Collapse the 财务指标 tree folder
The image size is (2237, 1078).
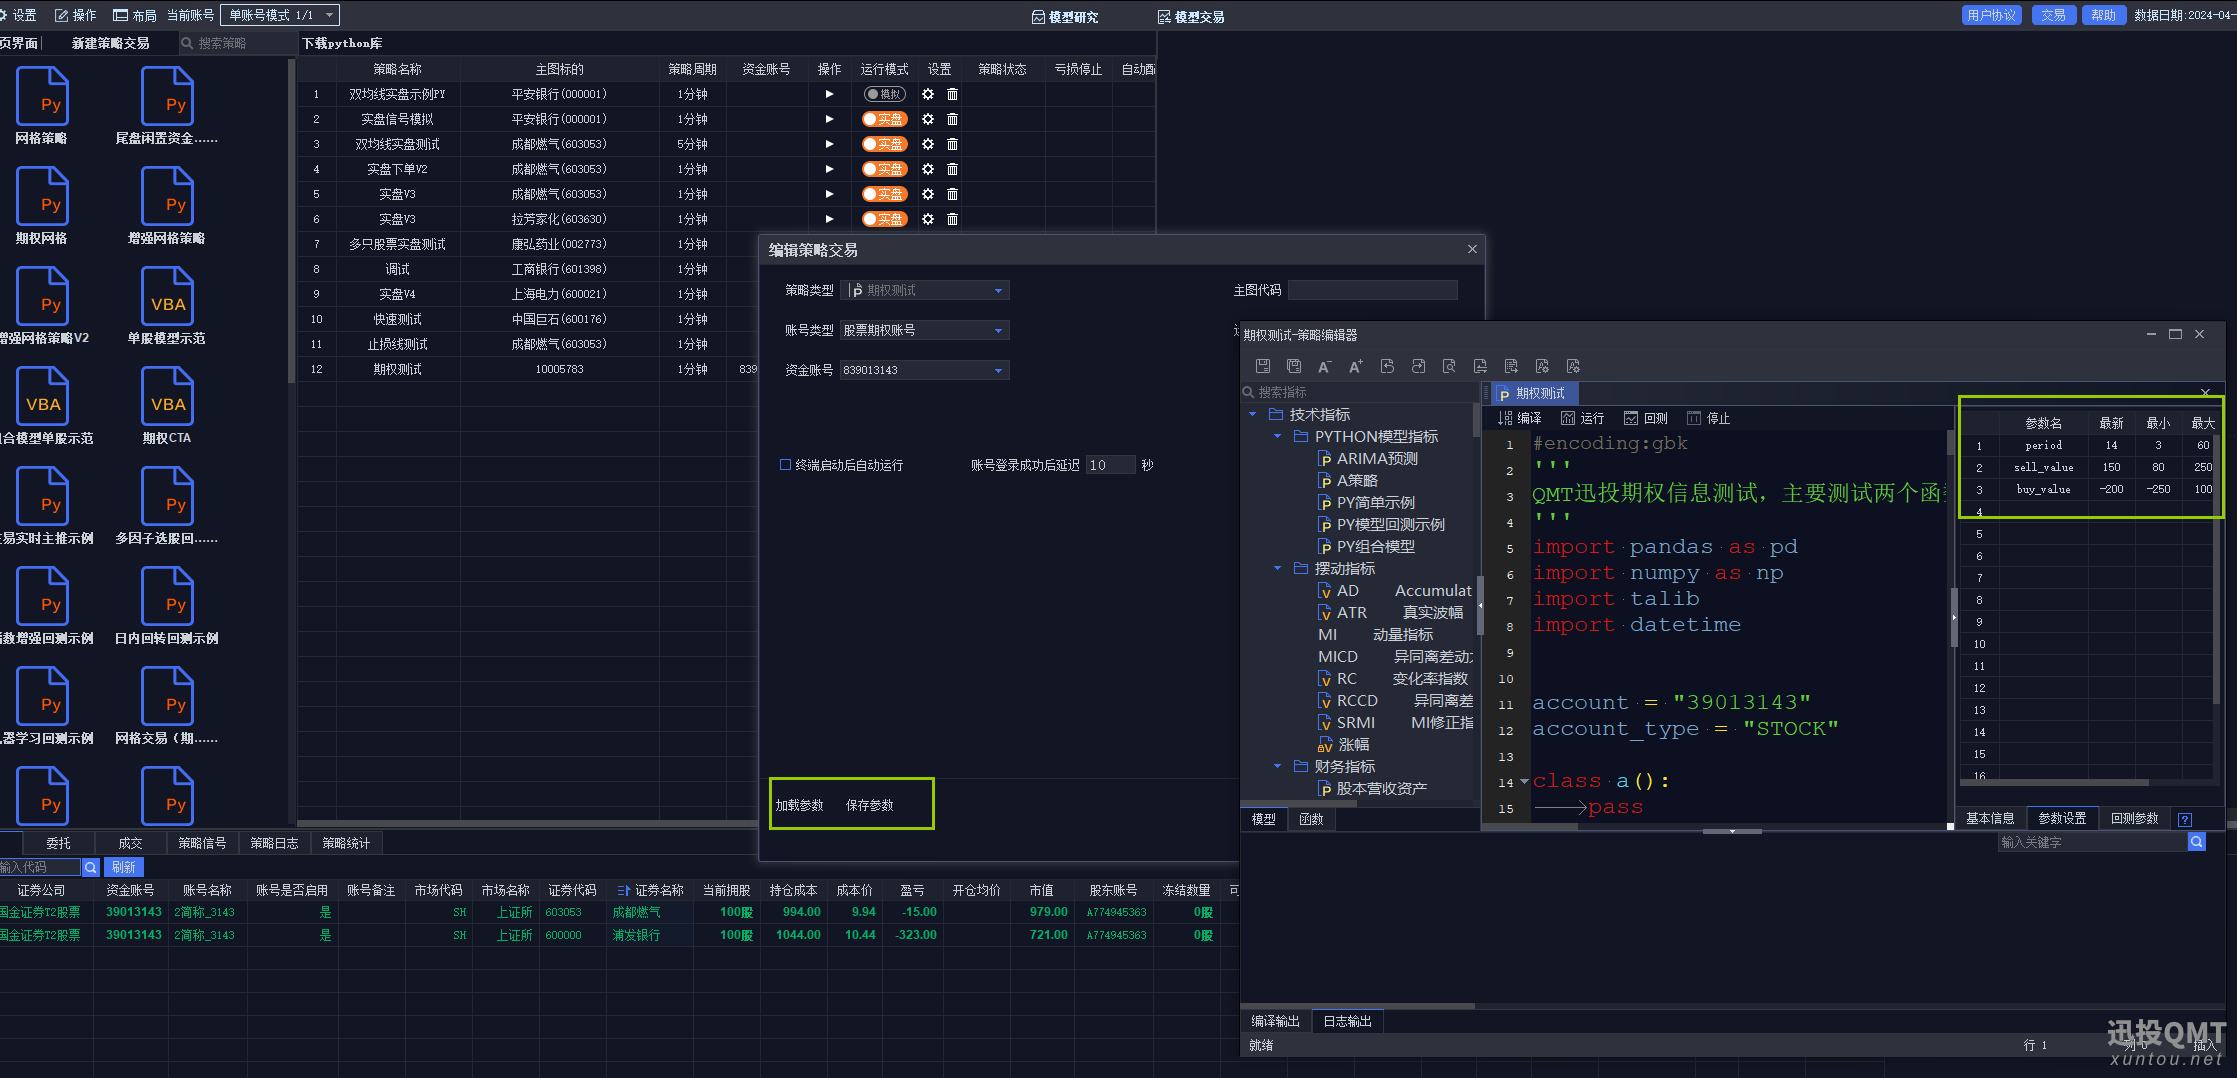pos(1277,766)
